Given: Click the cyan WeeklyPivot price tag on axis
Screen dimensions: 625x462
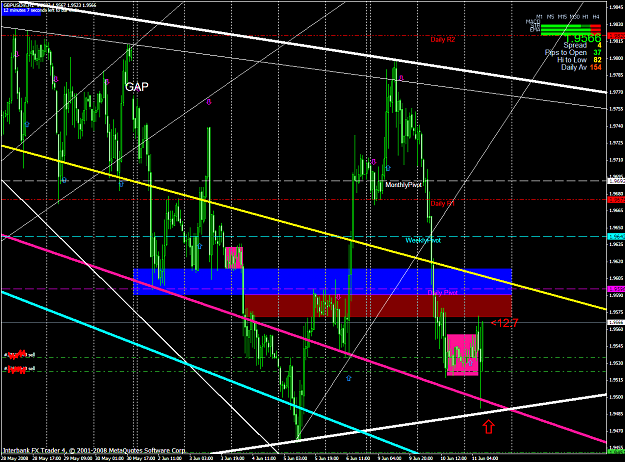Looking at the screenshot, I should click(x=616, y=236).
